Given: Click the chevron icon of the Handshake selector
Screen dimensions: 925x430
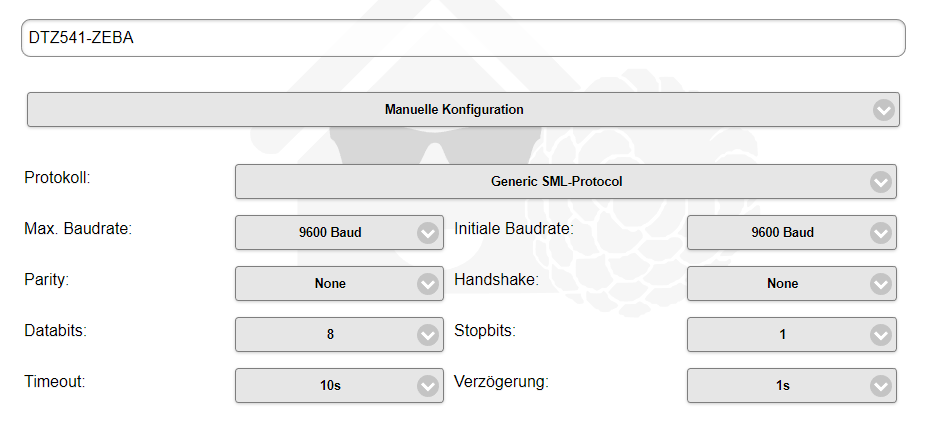Looking at the screenshot, I should 880,284.
